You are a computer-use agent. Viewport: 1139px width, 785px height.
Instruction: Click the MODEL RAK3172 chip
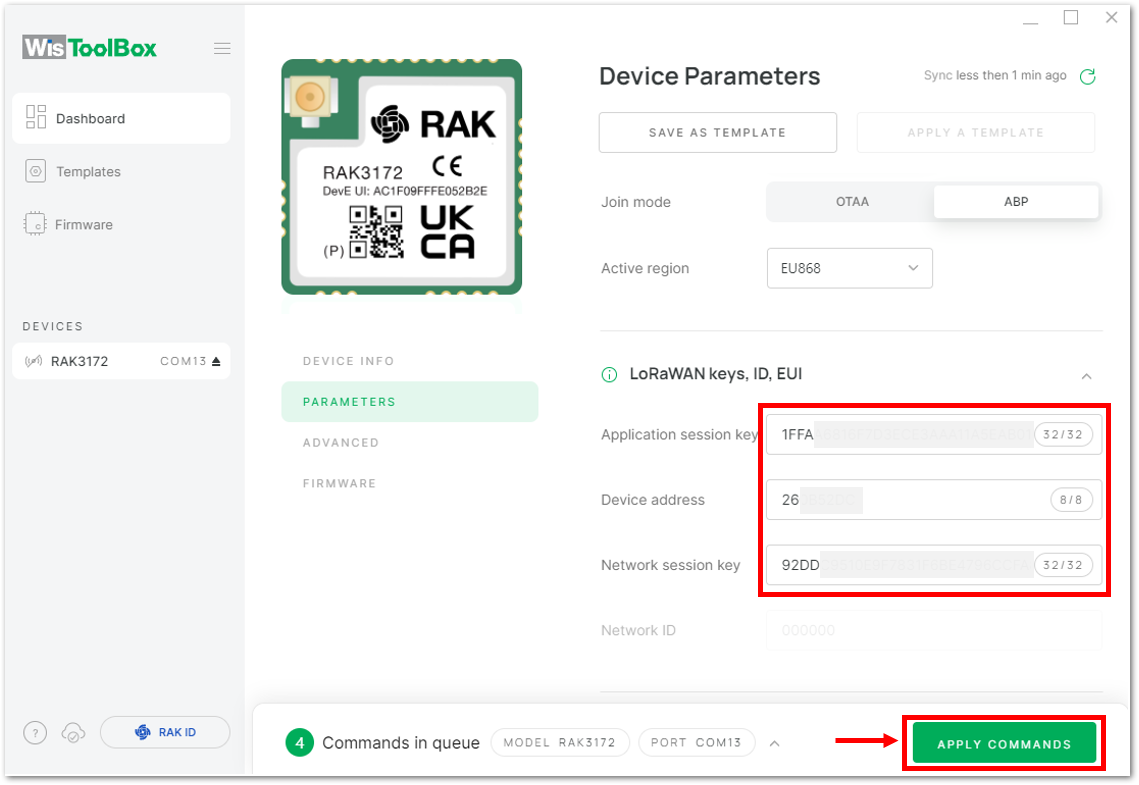pyautogui.click(x=560, y=742)
